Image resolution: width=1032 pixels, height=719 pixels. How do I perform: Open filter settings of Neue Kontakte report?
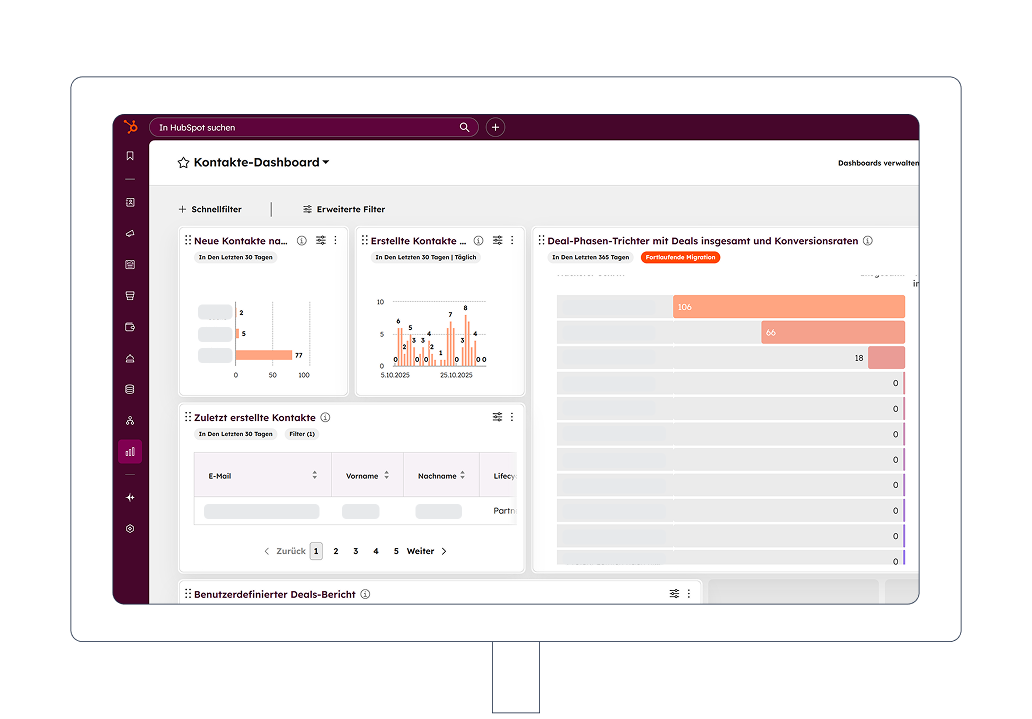(x=321, y=241)
